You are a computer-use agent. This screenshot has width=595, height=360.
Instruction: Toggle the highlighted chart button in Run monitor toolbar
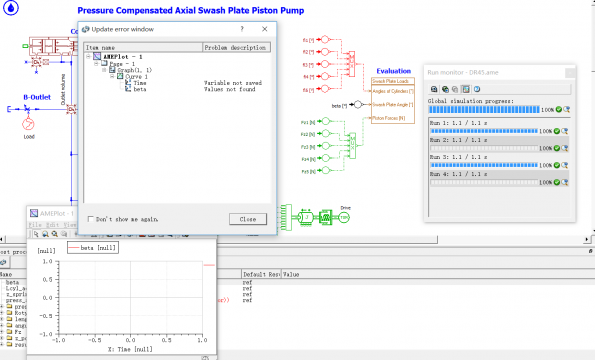pos(466,89)
